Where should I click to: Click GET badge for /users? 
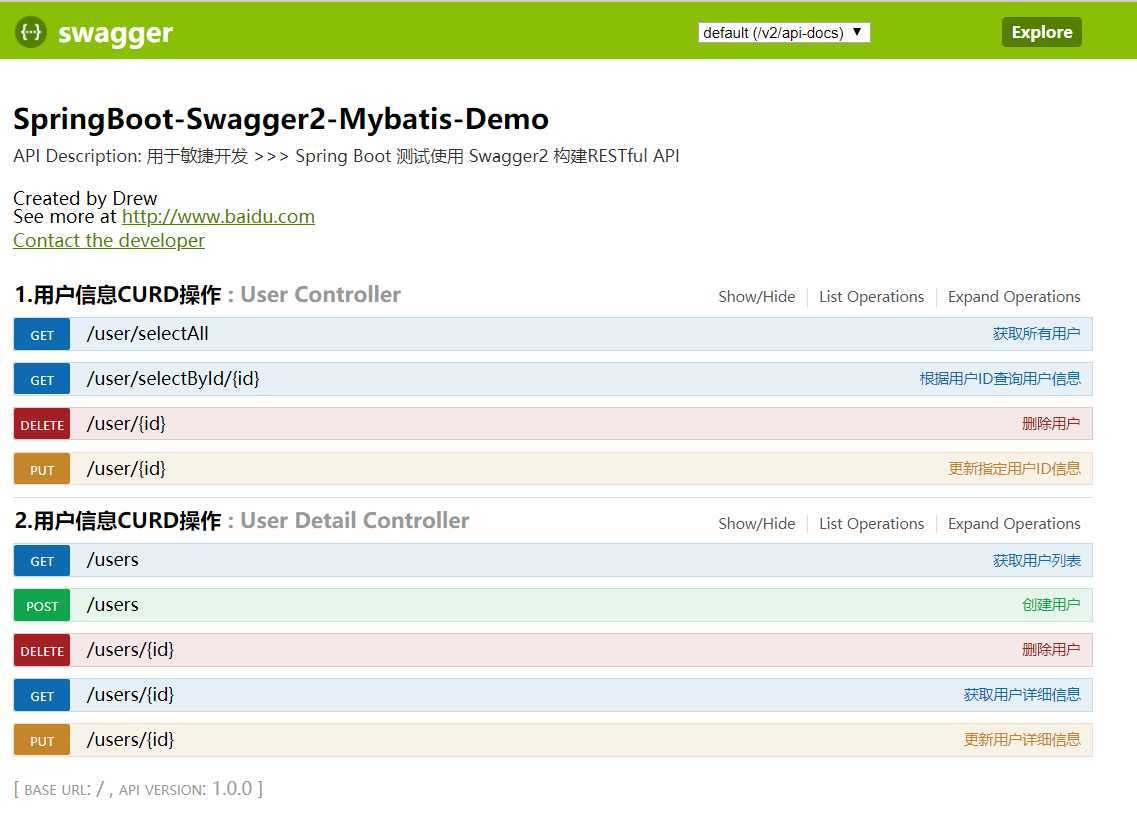(42, 561)
